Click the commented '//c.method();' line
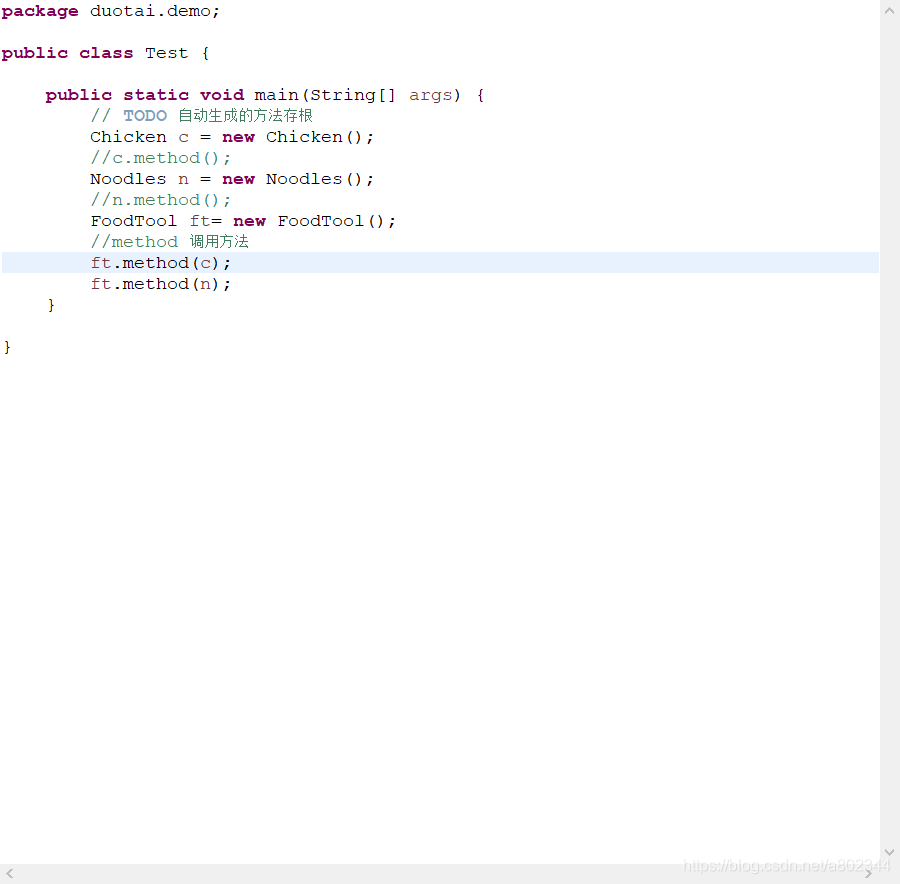The width and height of the screenshot is (900, 884). click(161, 158)
